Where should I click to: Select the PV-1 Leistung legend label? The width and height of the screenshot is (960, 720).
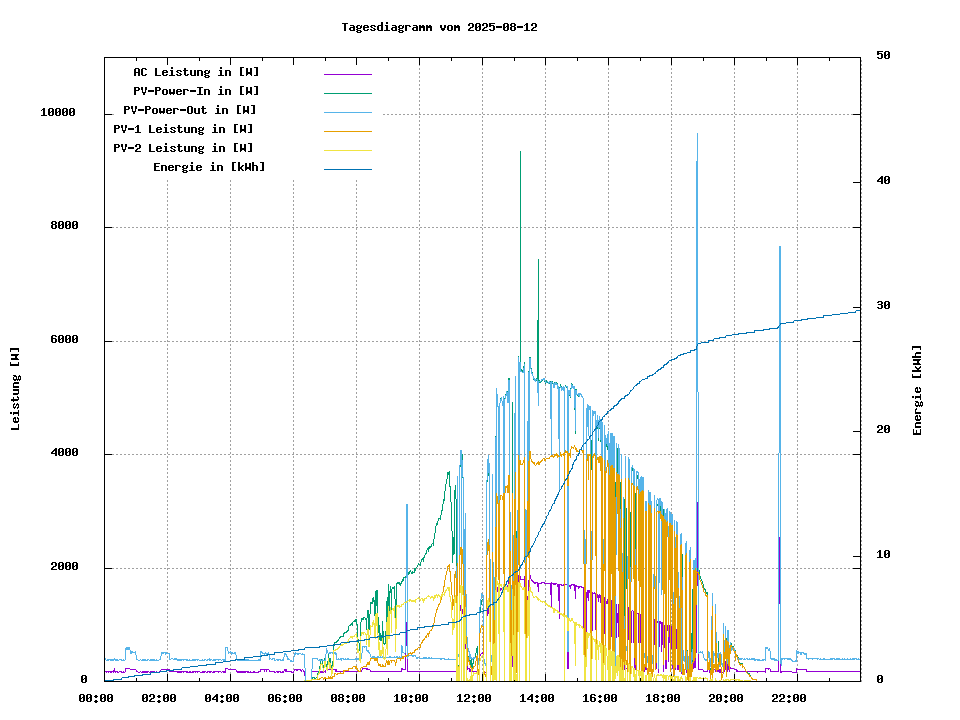[183, 129]
